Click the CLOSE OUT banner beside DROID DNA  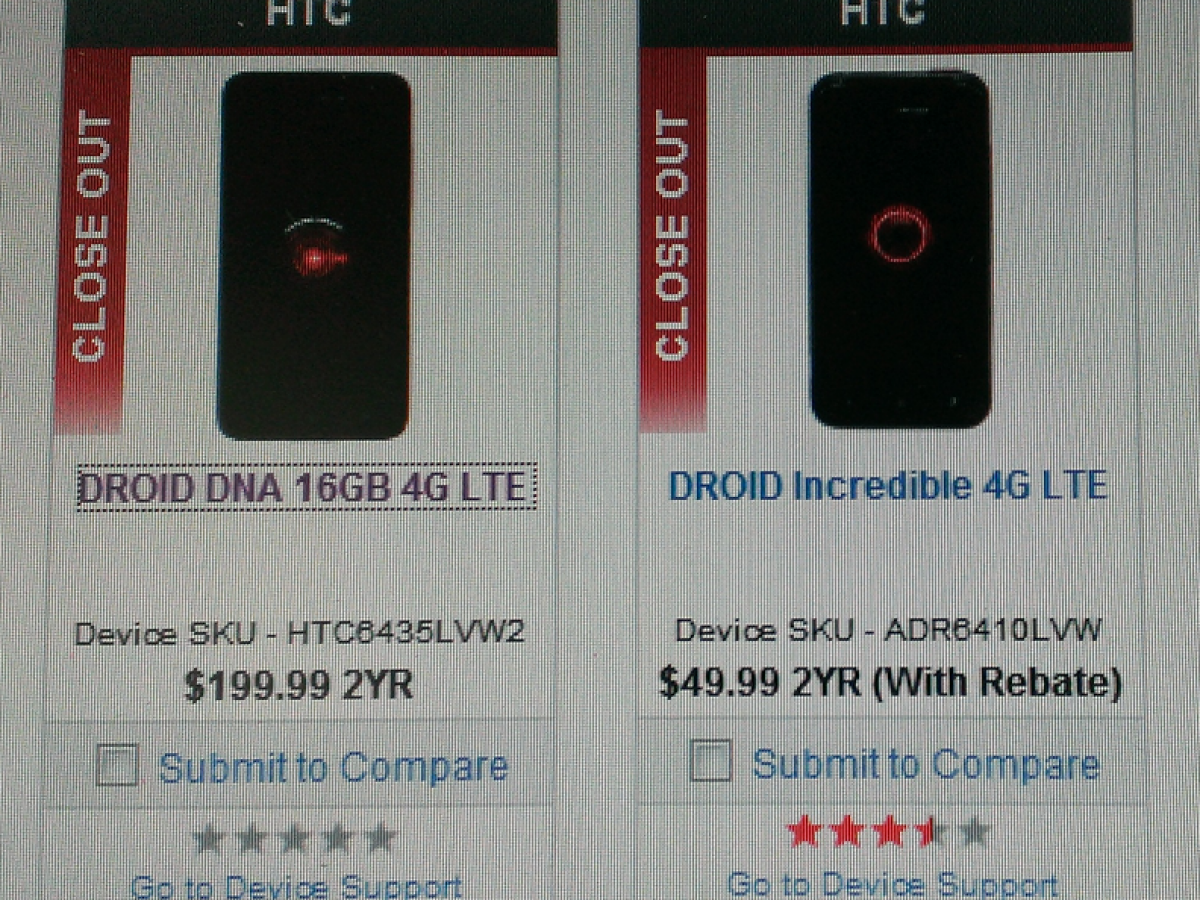click(93, 240)
